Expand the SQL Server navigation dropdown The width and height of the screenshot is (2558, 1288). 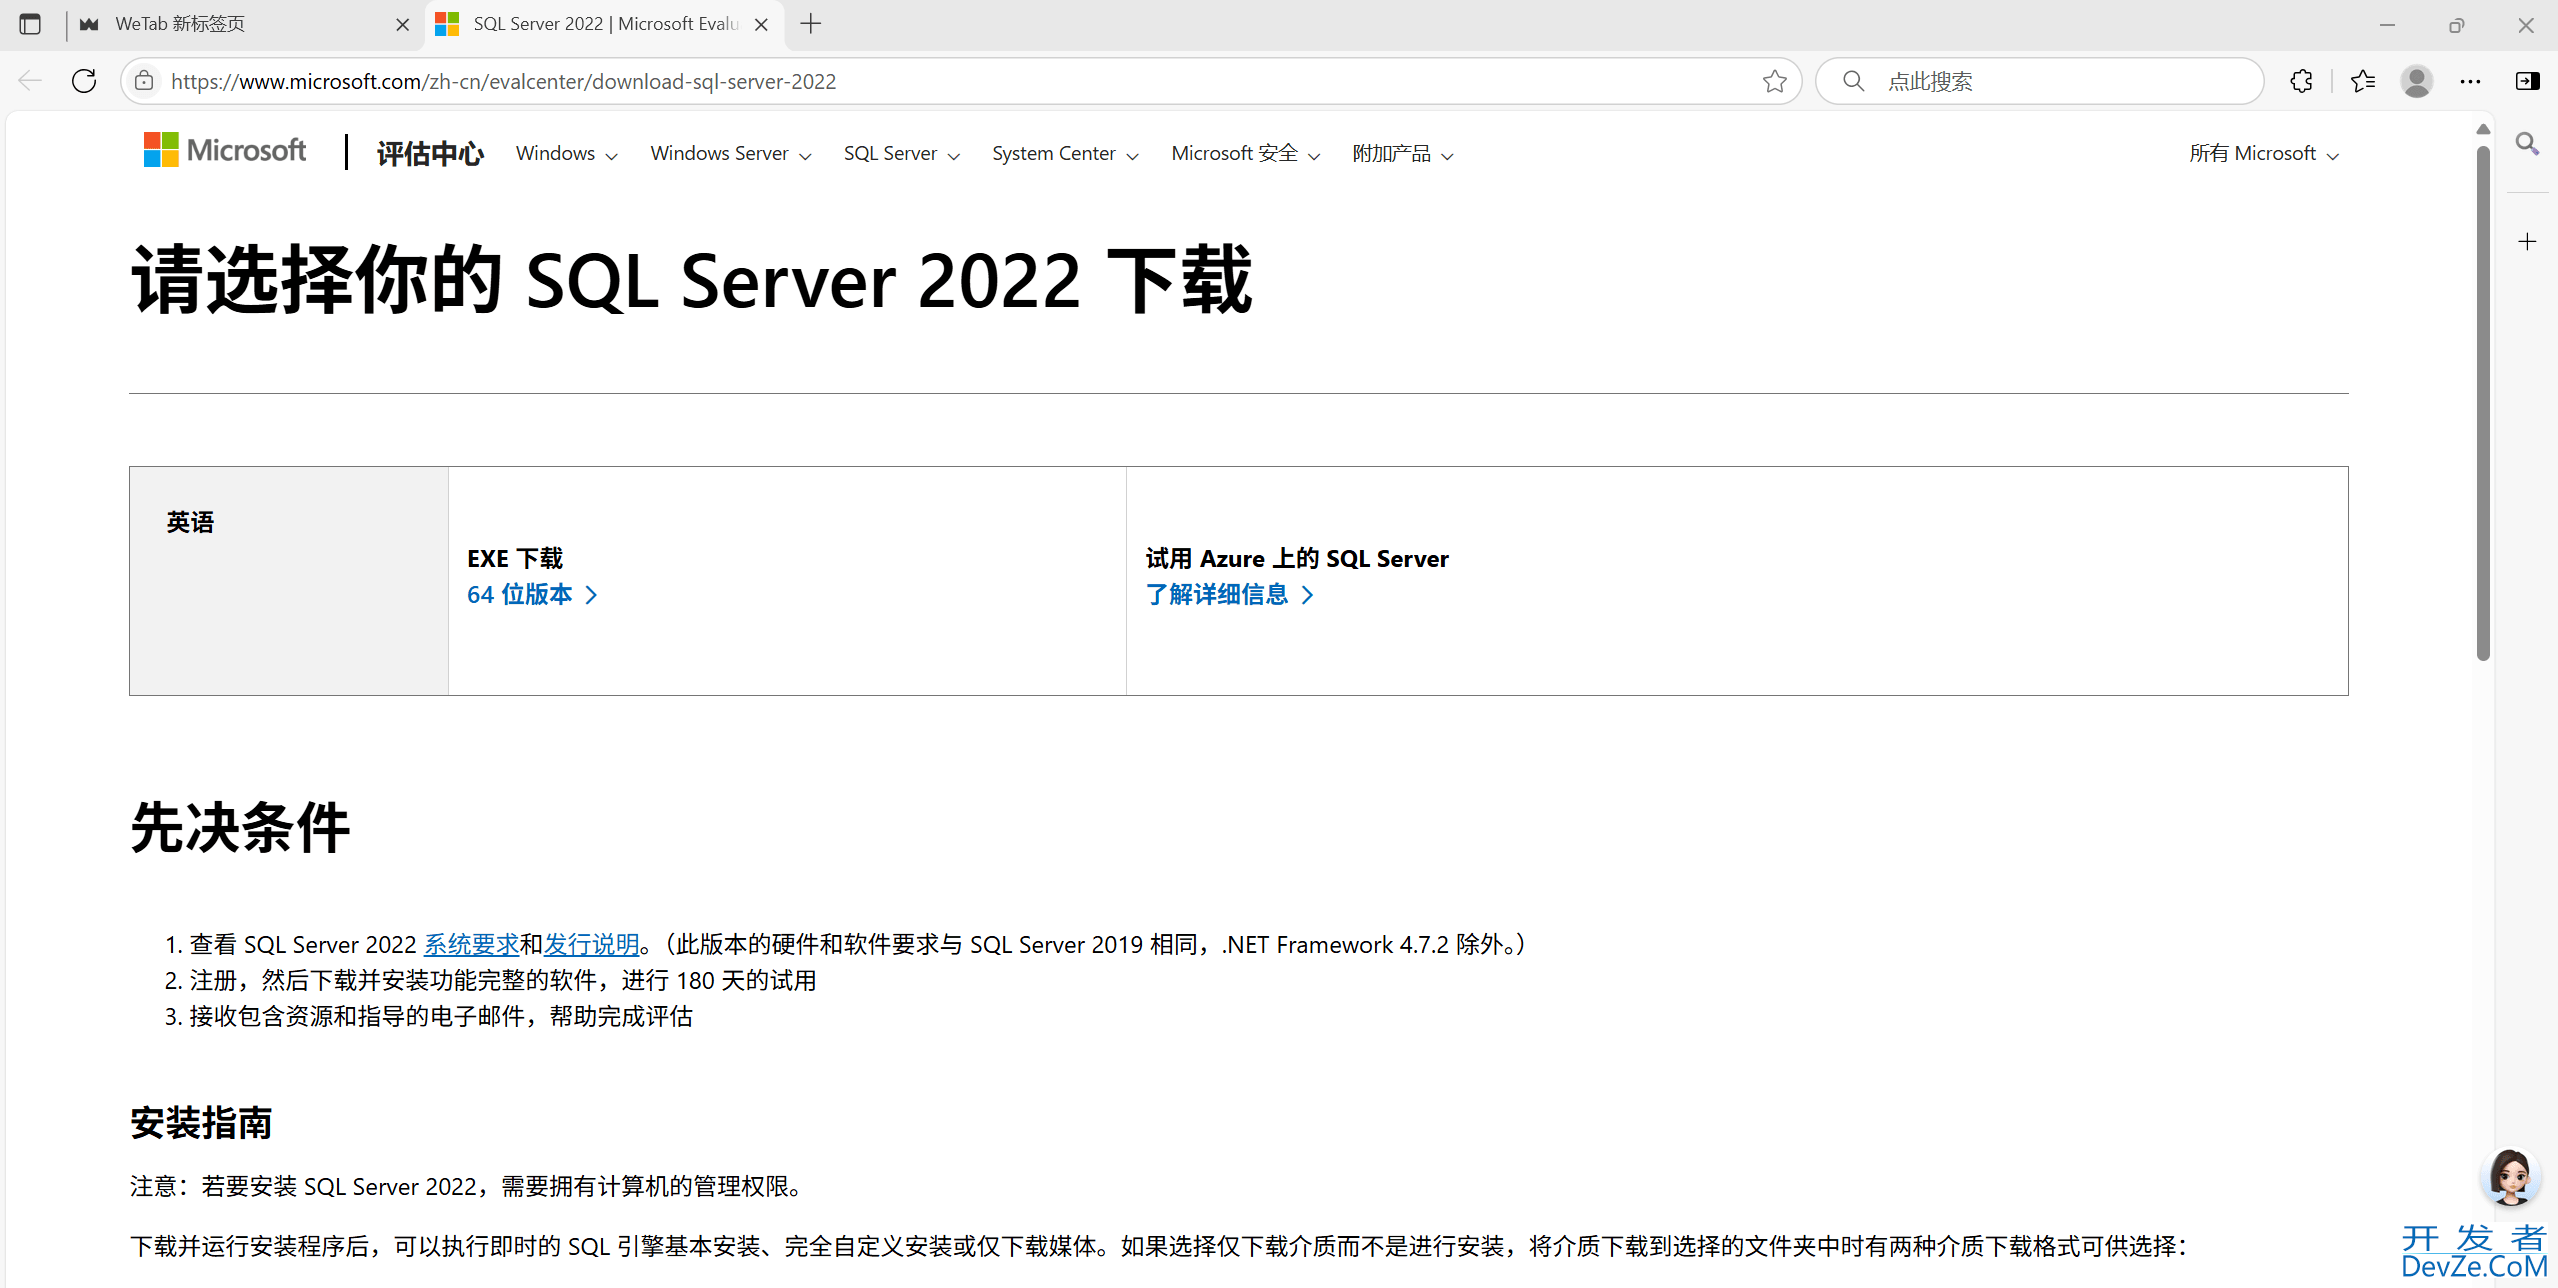coord(900,154)
